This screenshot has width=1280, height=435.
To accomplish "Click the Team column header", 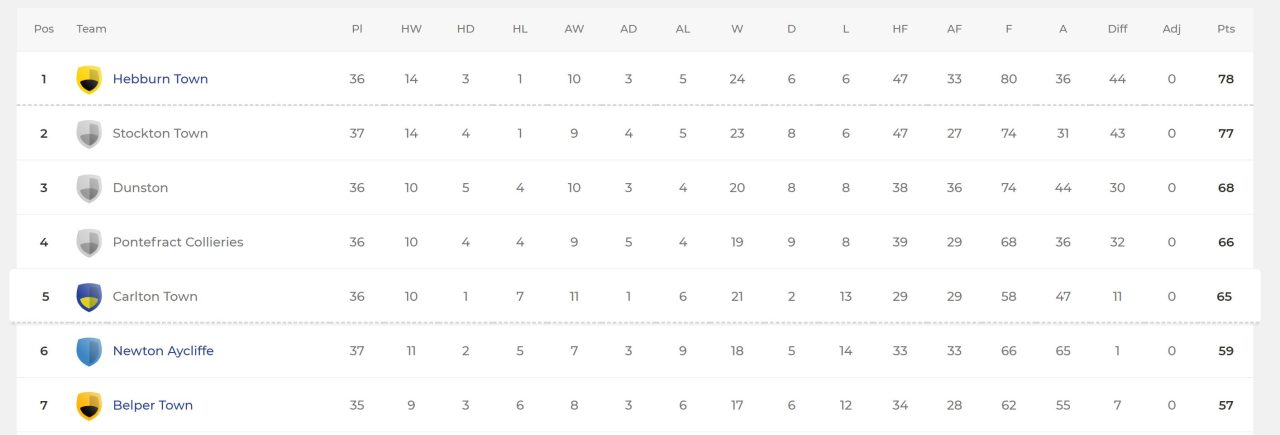I will 91,29.
